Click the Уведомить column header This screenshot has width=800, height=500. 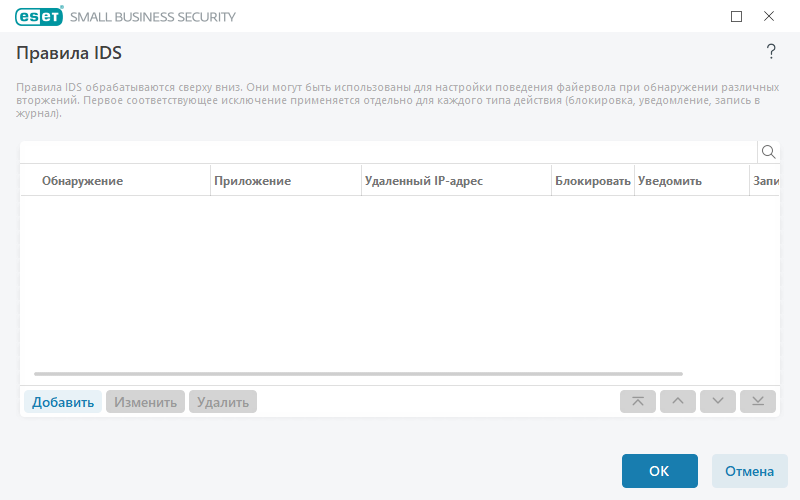[x=670, y=181]
